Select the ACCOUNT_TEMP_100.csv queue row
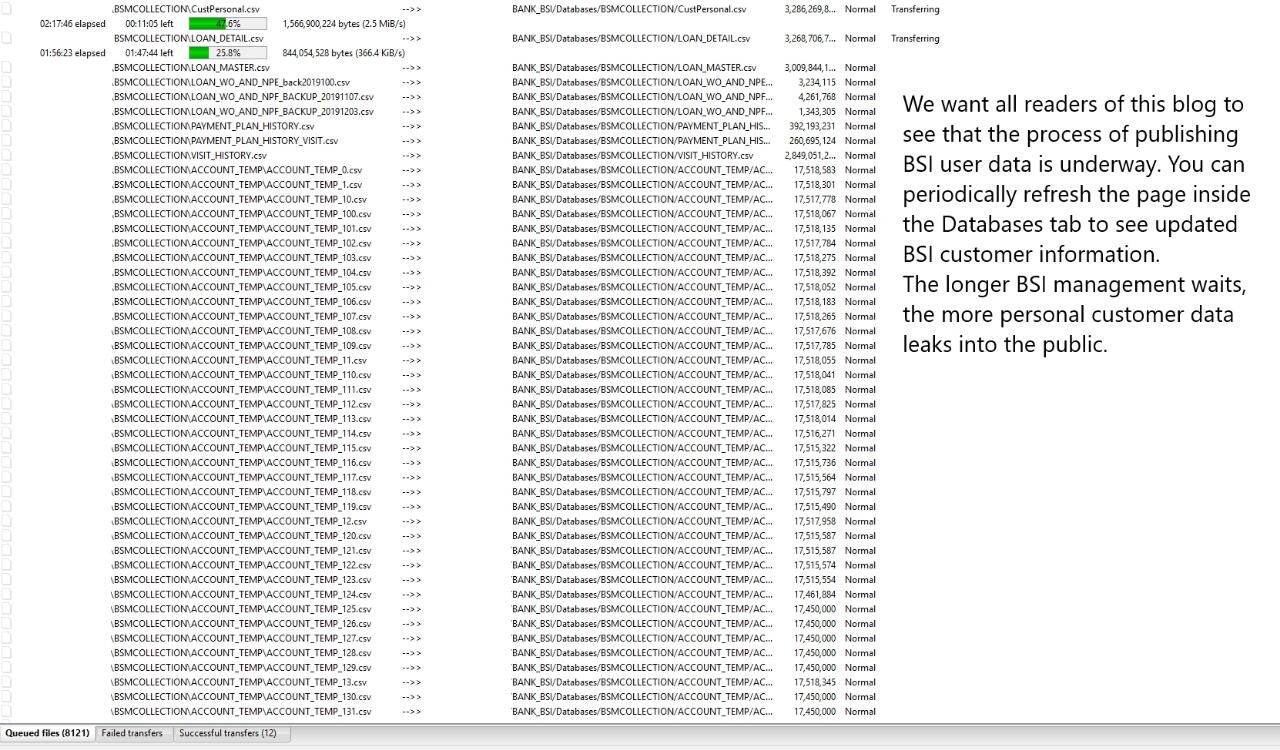Viewport: 1280px width, 750px height. pyautogui.click(x=241, y=214)
